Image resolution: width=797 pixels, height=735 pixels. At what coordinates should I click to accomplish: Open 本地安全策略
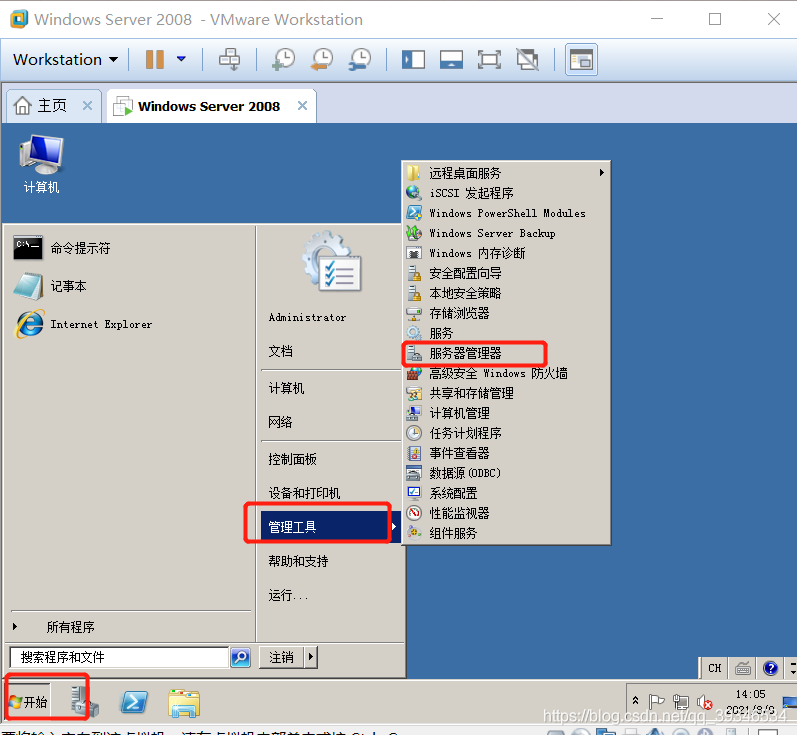[x=506, y=293]
